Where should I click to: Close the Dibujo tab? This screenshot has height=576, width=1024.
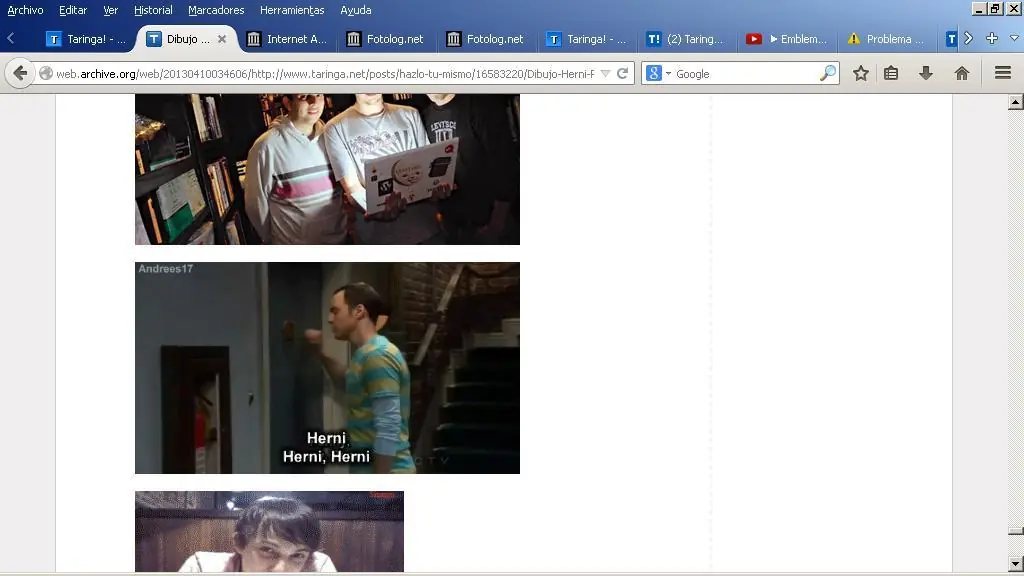click(x=222, y=39)
